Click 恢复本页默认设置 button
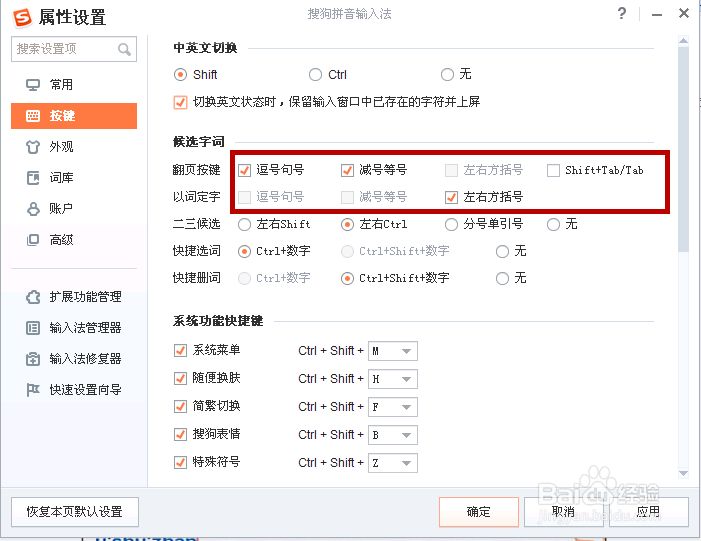This screenshot has height=541, width=701. [x=75, y=512]
